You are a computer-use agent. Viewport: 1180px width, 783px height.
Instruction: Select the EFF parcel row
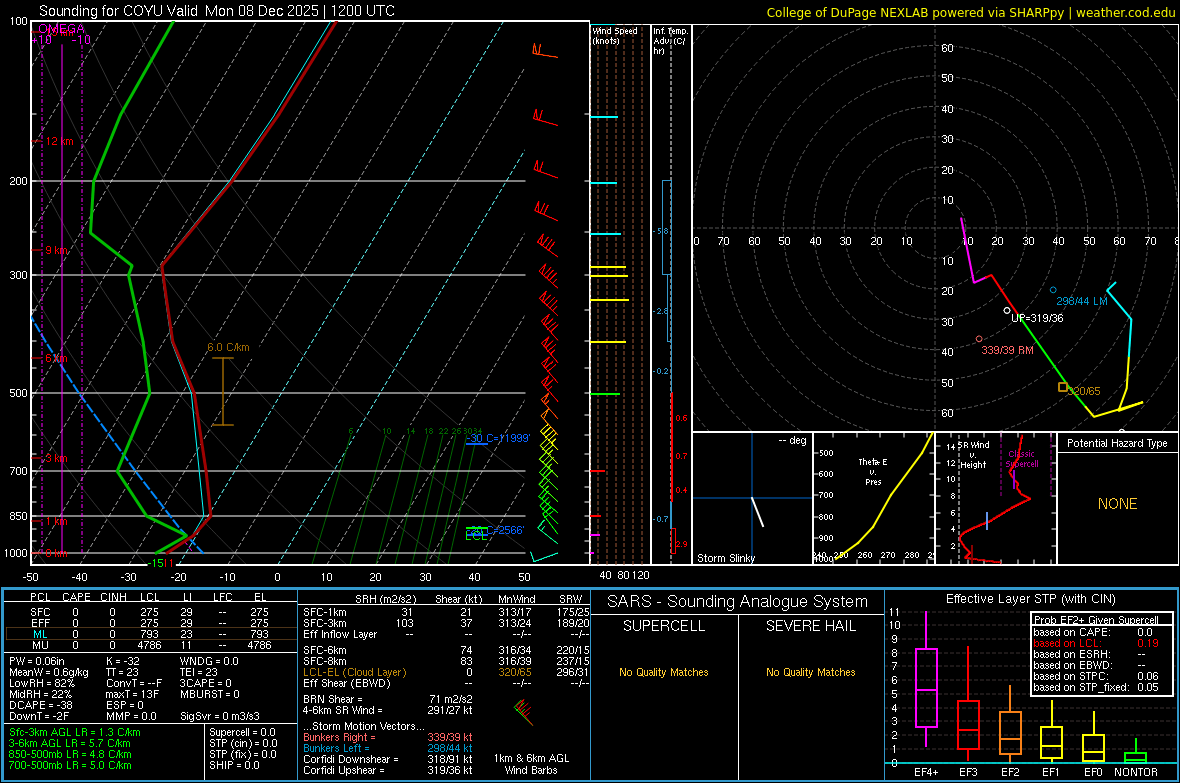coord(150,623)
